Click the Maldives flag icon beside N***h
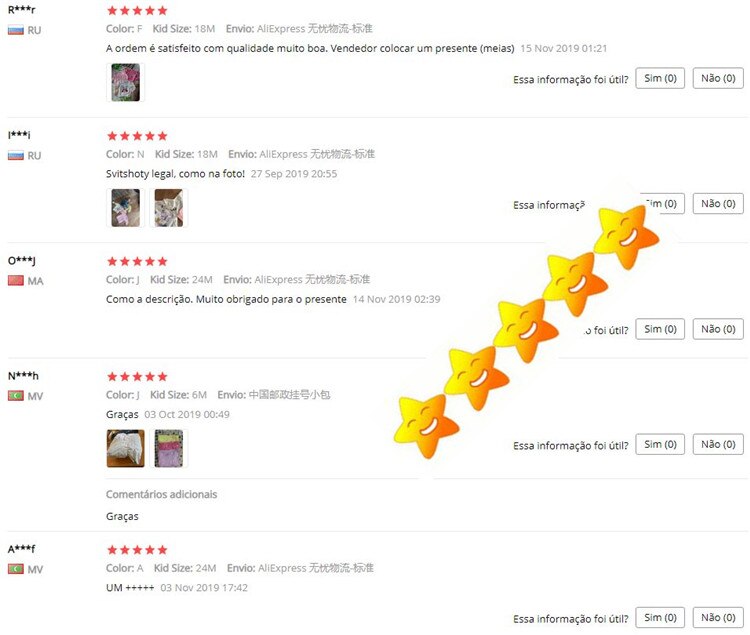Viewport: 750px width, 635px height. click(x=16, y=396)
